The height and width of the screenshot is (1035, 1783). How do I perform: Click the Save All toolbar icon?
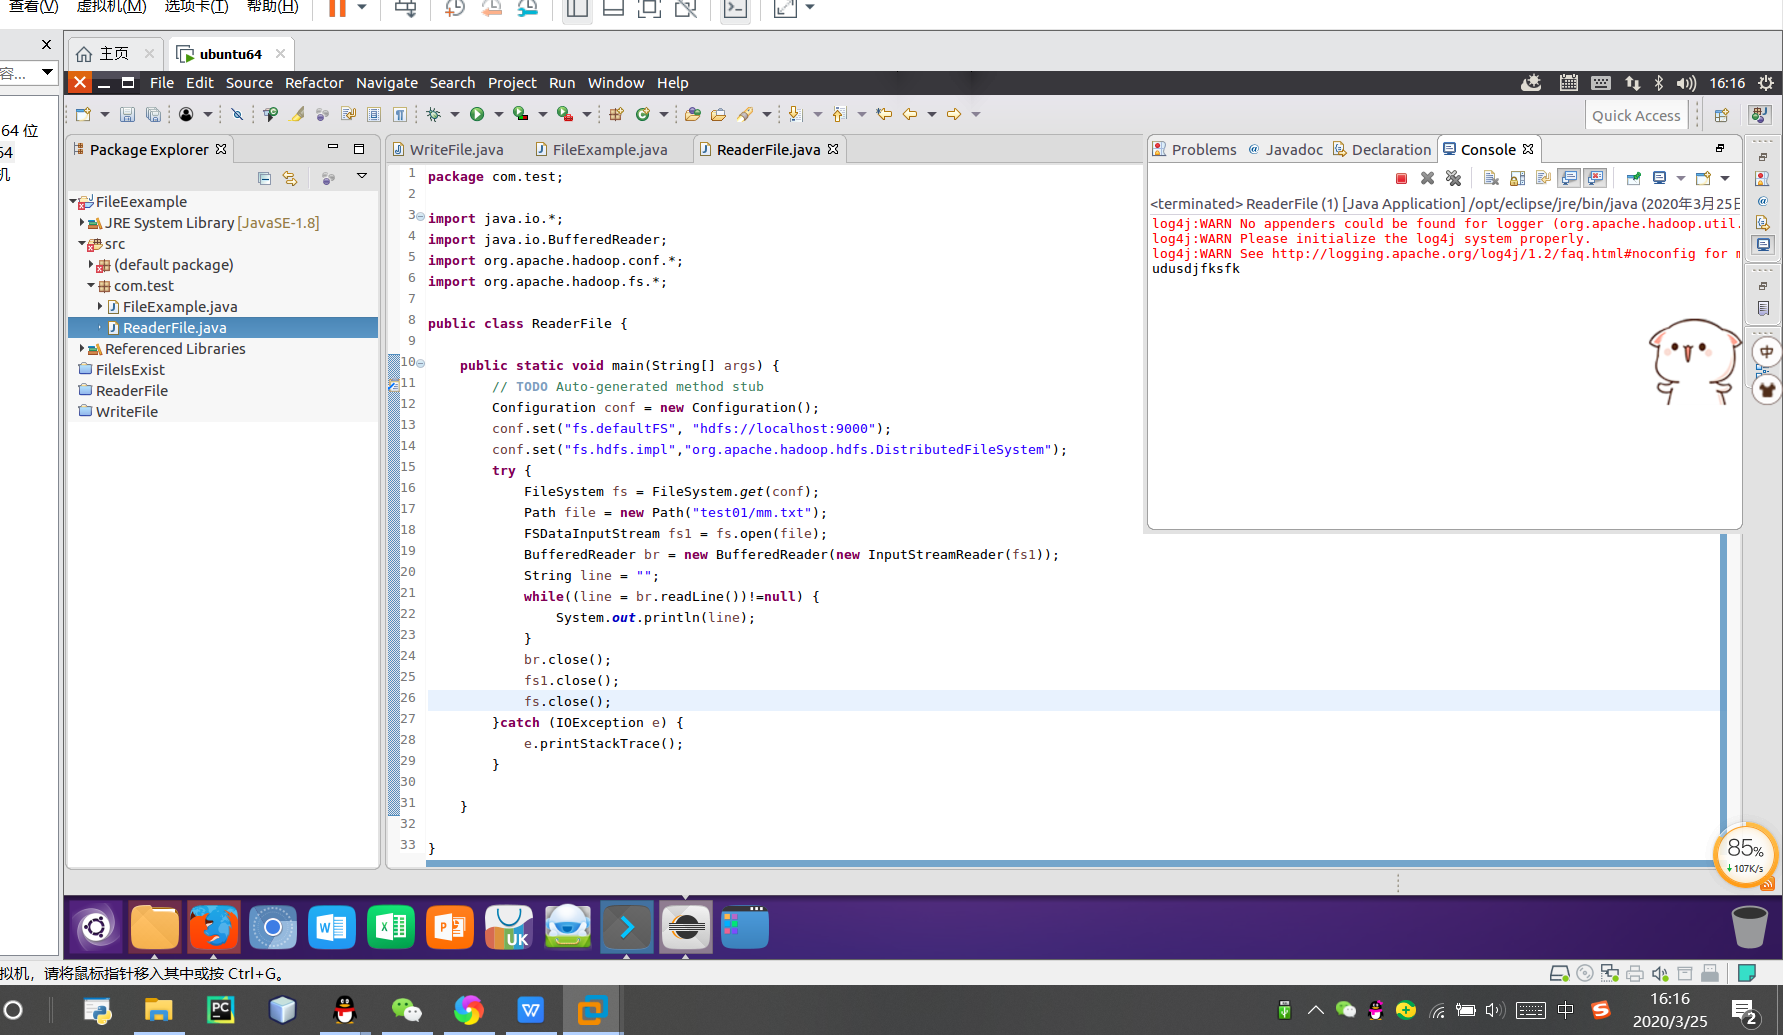coord(153,115)
